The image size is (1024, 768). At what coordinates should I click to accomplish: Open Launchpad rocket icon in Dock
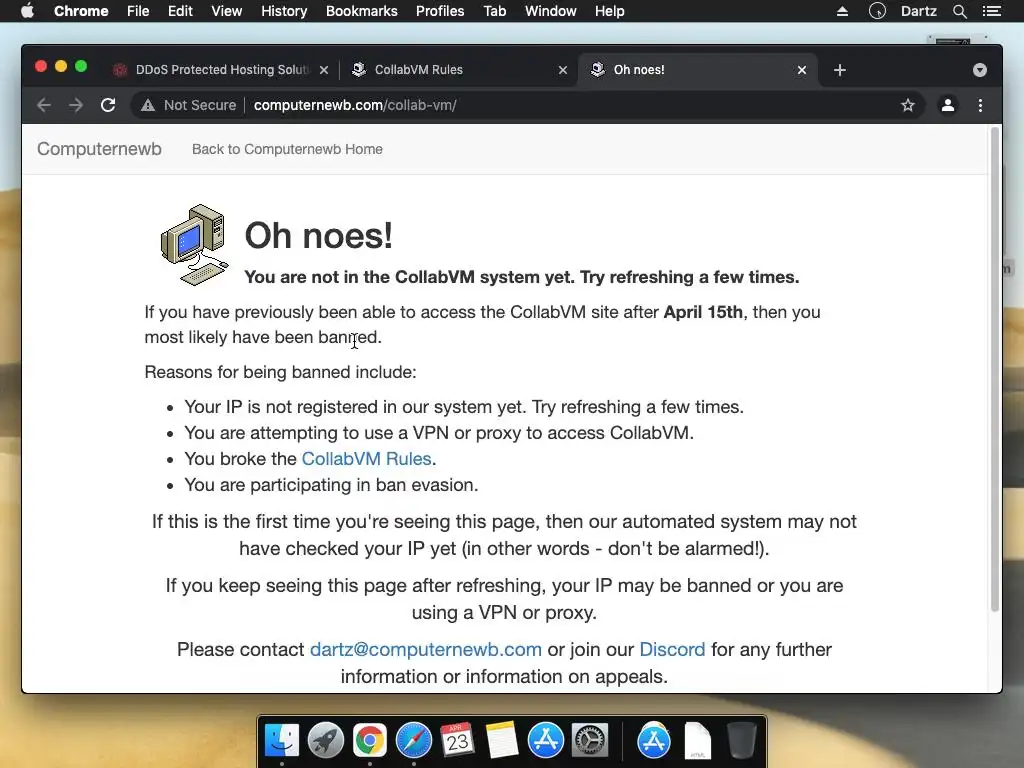[x=326, y=741]
